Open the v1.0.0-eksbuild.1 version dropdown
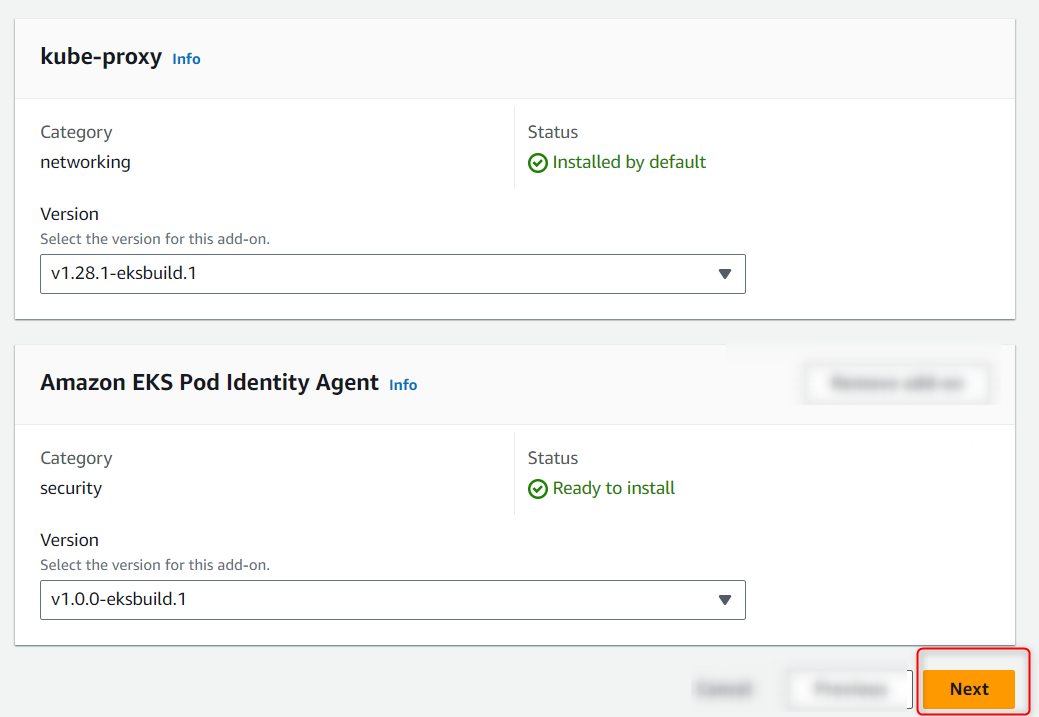Screen dimensions: 1039x717 coord(393,600)
